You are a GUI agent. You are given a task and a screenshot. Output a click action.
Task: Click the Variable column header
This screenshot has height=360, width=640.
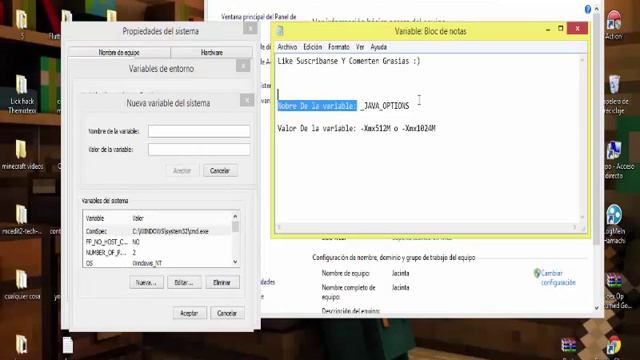[95, 218]
